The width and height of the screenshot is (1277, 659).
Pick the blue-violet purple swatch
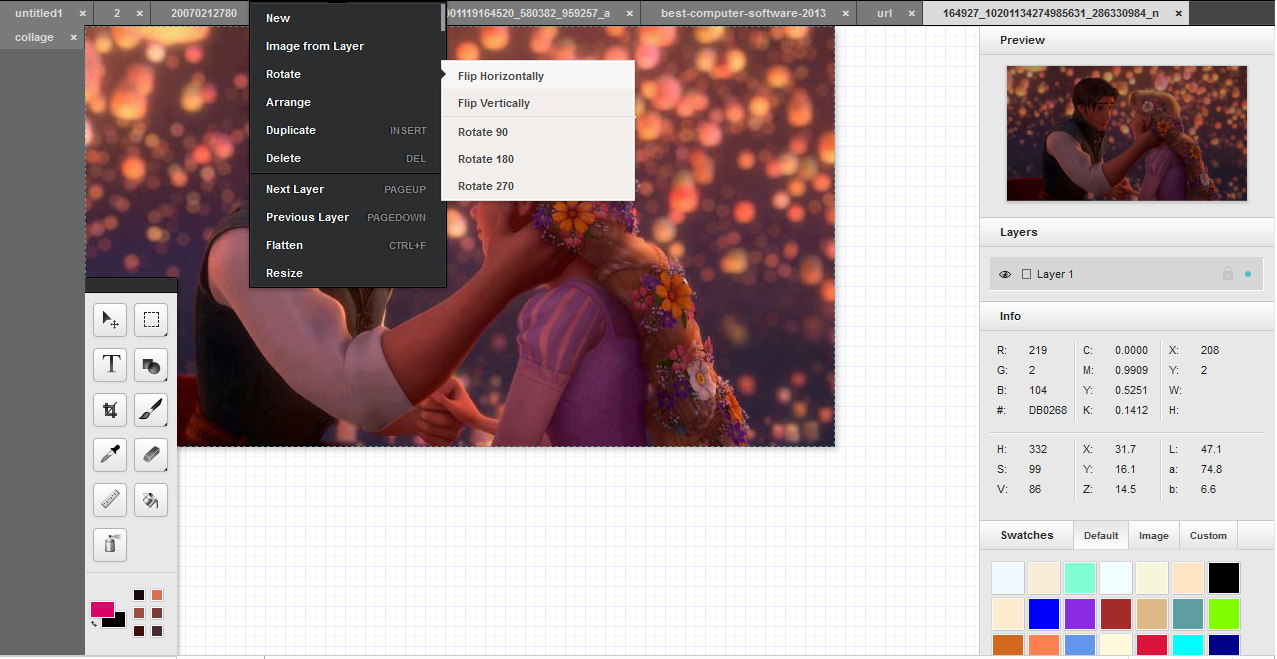tap(1080, 614)
